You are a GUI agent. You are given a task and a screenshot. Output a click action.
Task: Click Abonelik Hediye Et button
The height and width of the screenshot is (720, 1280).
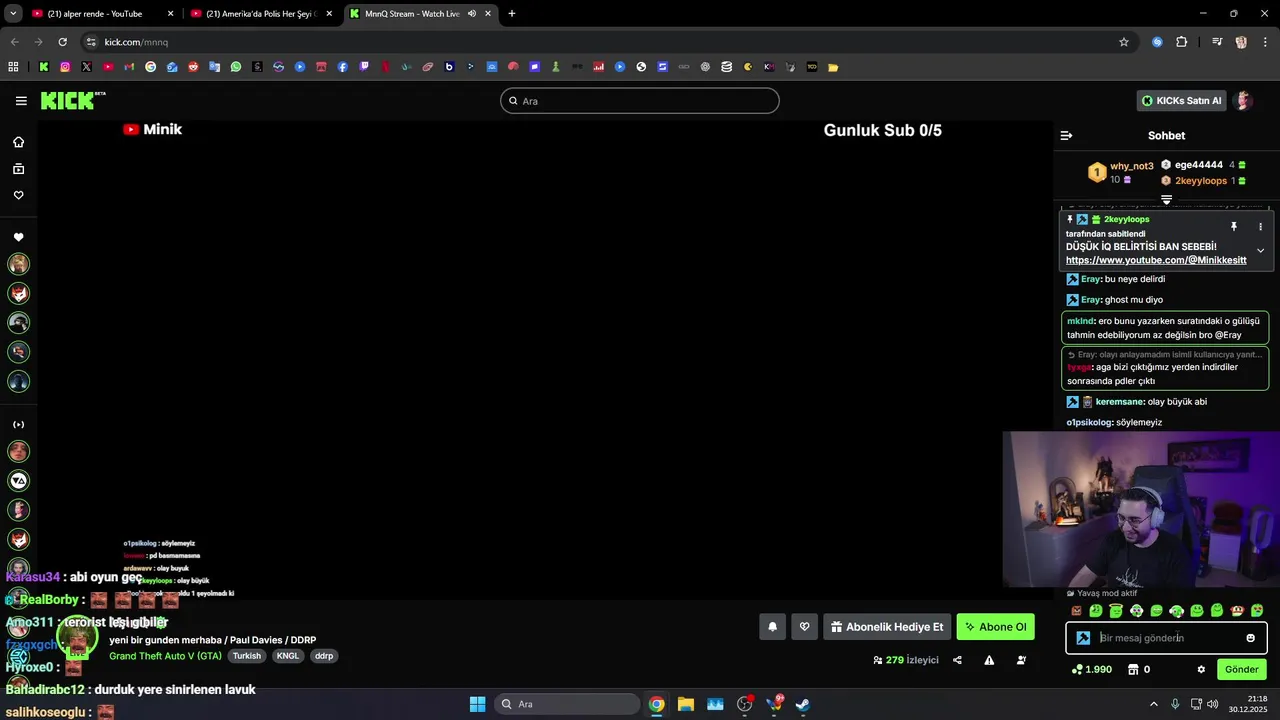(887, 627)
